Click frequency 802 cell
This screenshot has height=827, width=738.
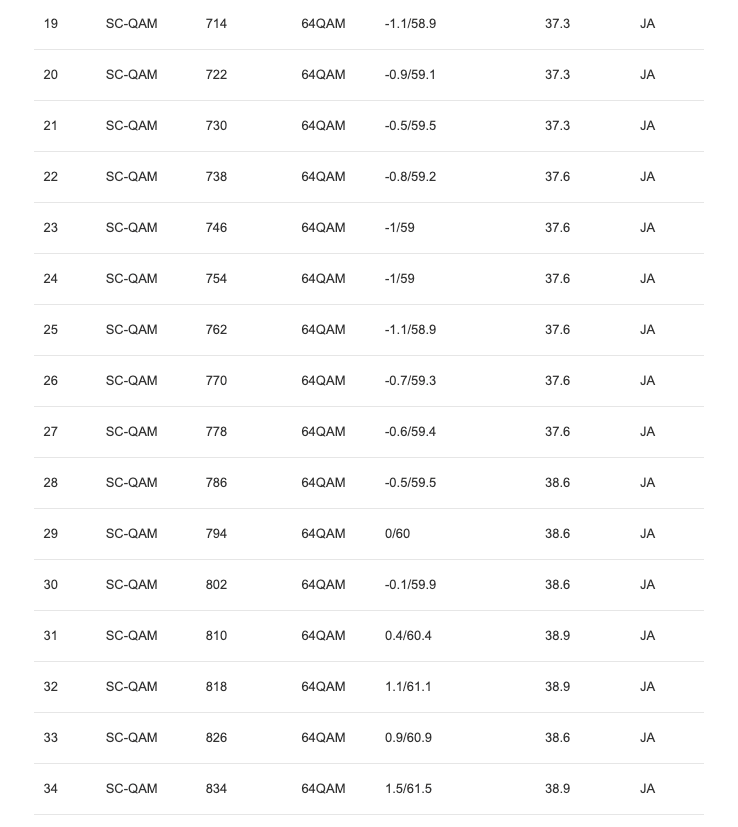(216, 585)
